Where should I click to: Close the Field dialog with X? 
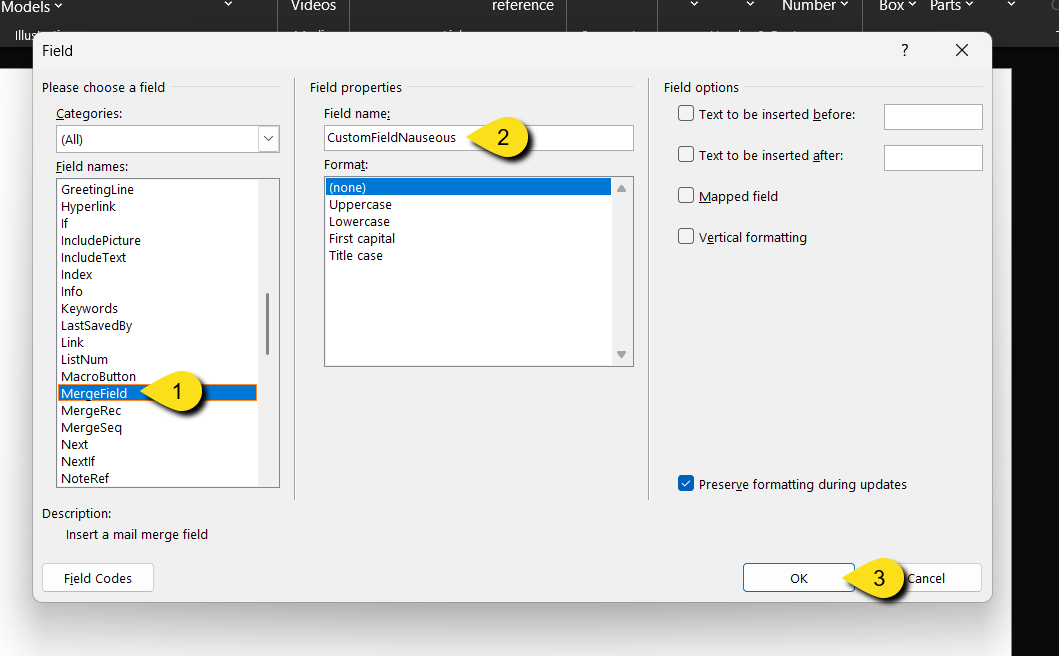962,51
